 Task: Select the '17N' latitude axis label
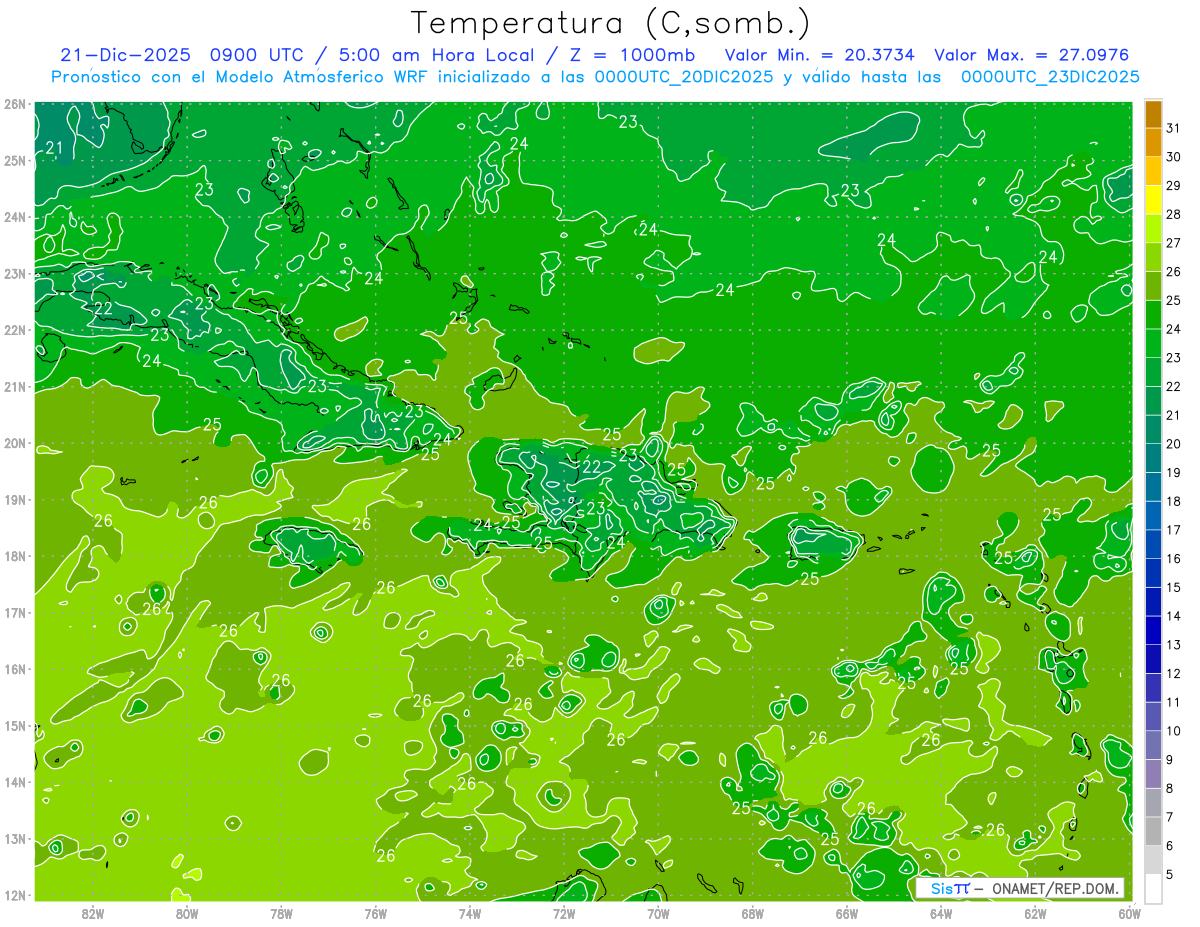click(x=14, y=612)
